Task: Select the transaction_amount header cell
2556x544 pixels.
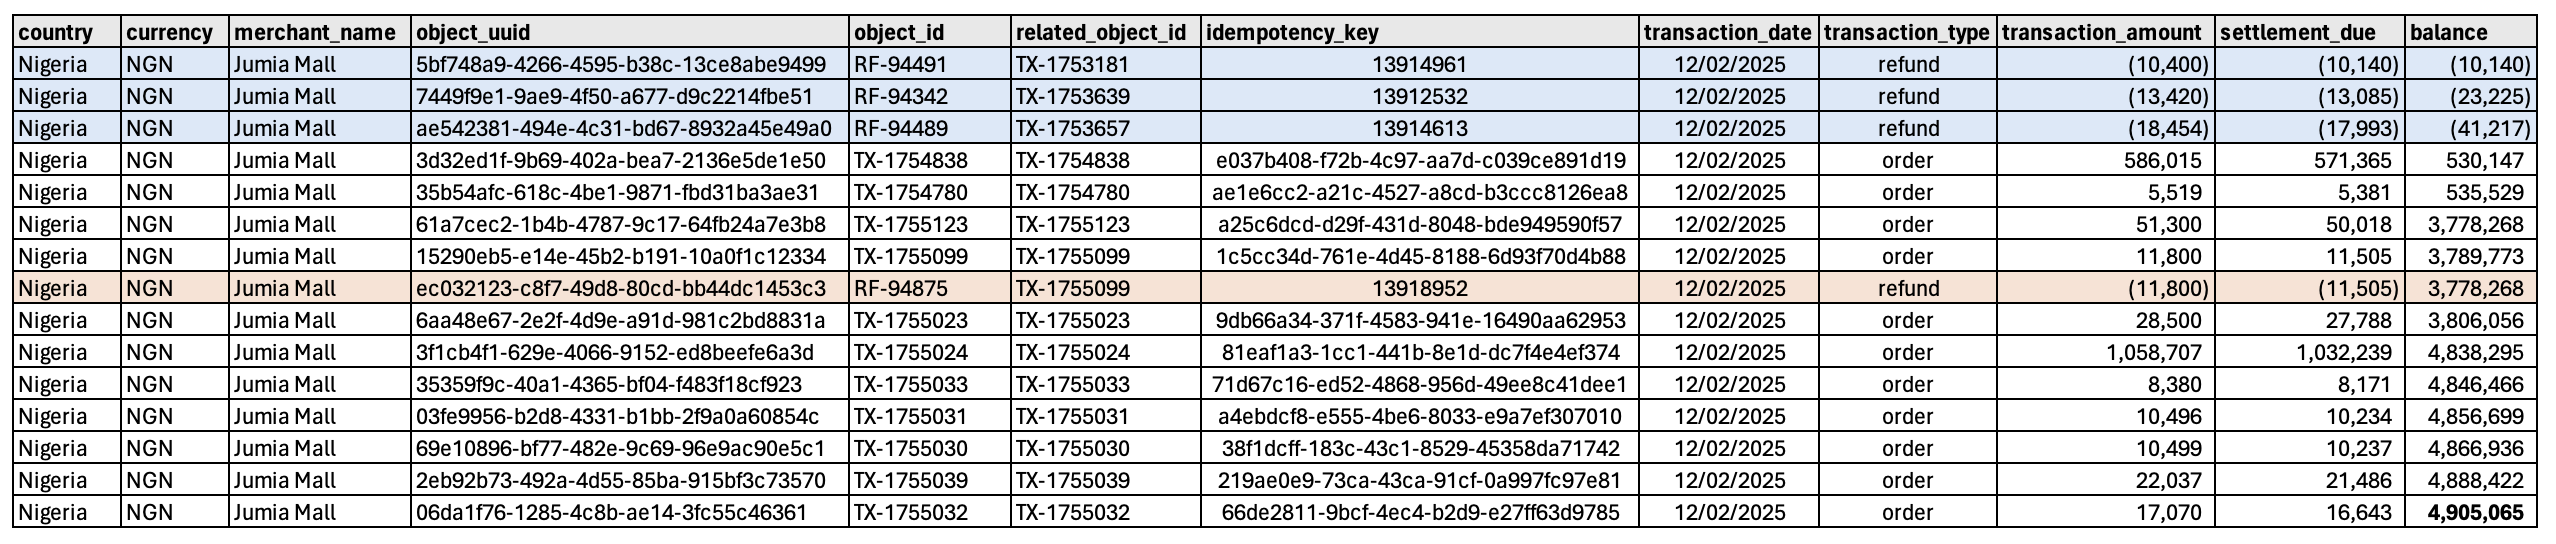Action: tap(2099, 32)
